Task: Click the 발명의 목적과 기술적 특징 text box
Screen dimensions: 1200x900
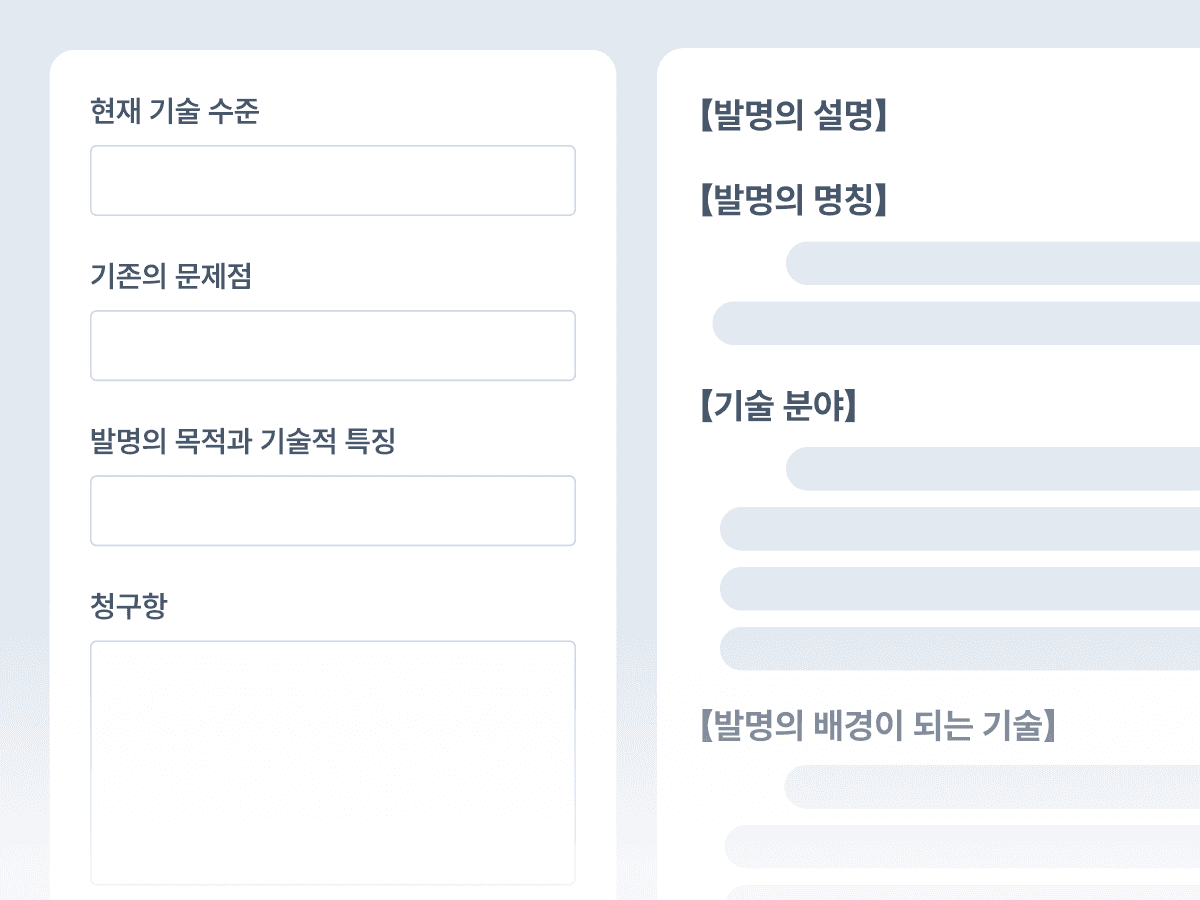Action: pyautogui.click(x=332, y=510)
